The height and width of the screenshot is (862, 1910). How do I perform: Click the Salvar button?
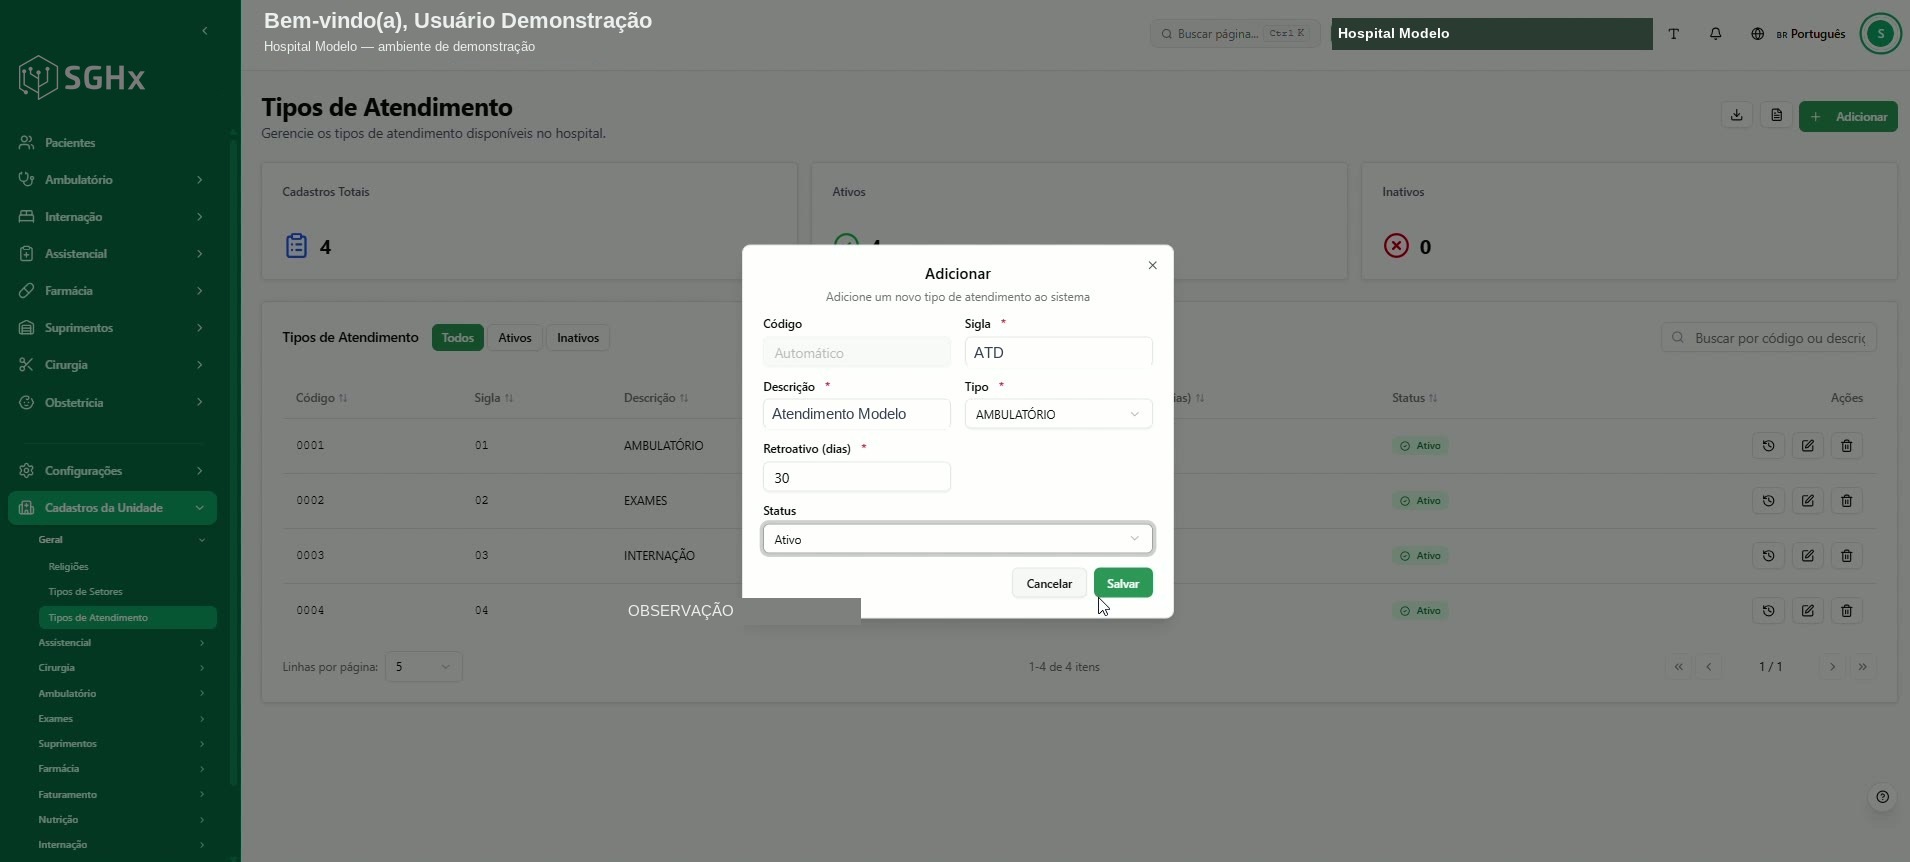(1123, 583)
